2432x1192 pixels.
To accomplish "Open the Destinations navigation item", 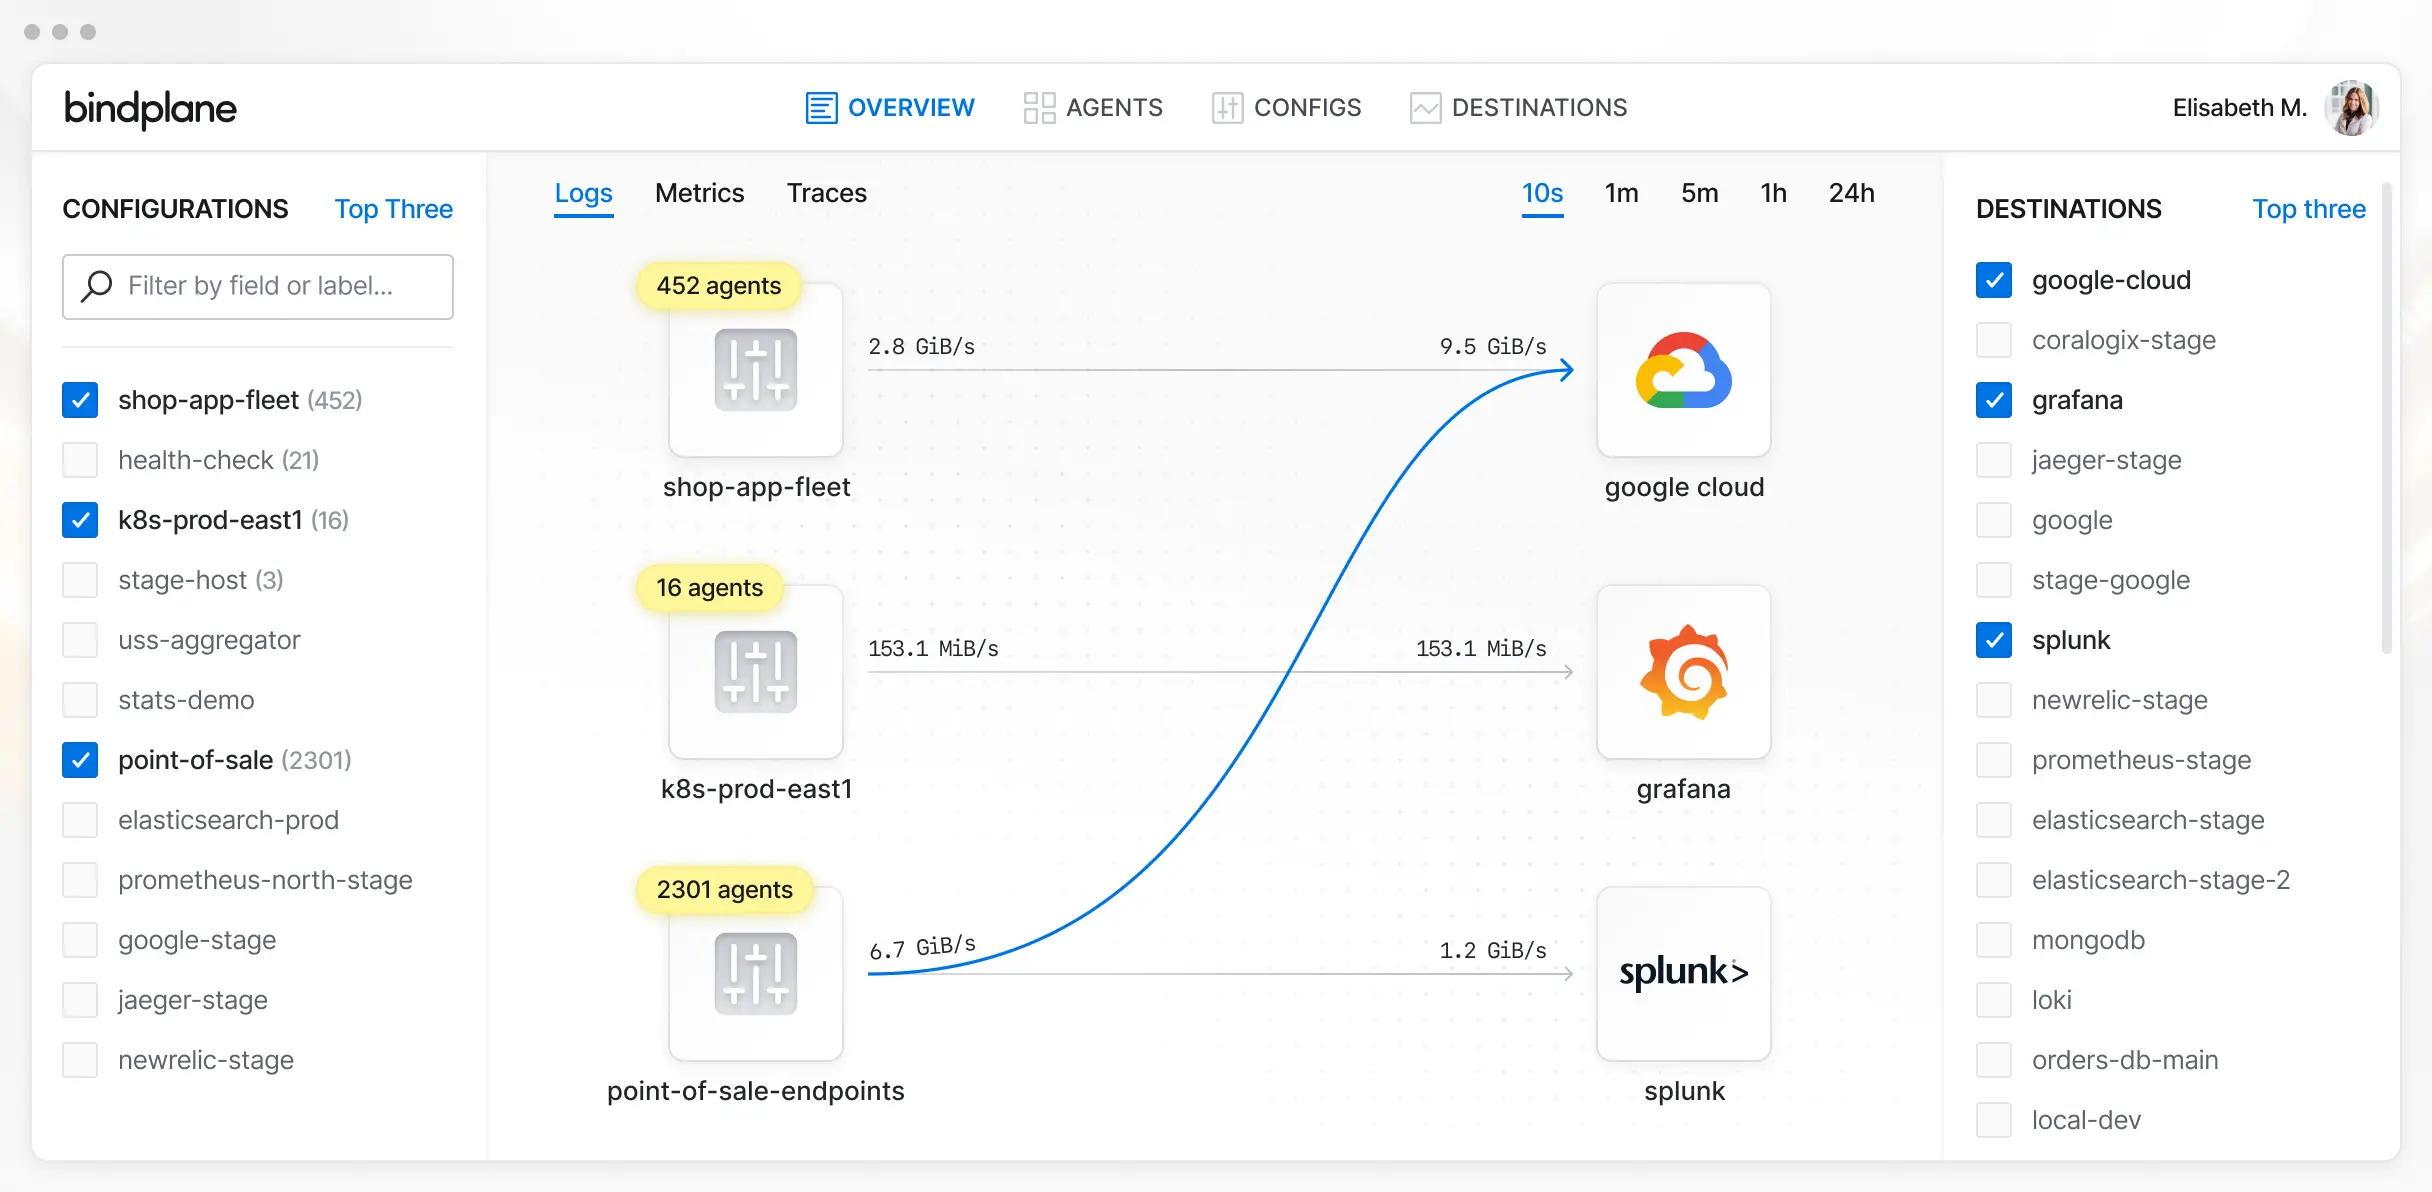I will click(1518, 108).
